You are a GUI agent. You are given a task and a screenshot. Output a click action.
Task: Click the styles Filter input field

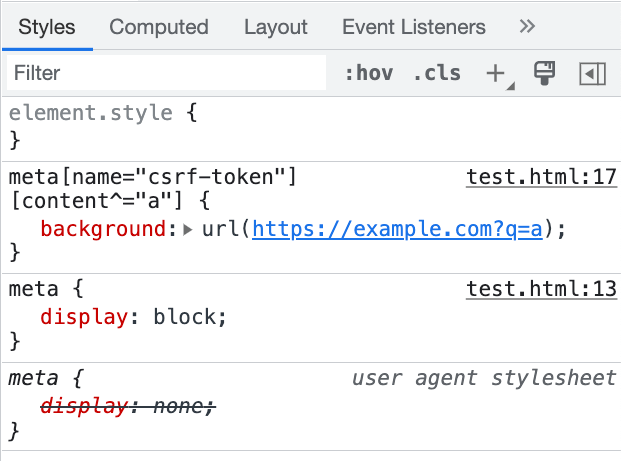[167, 73]
